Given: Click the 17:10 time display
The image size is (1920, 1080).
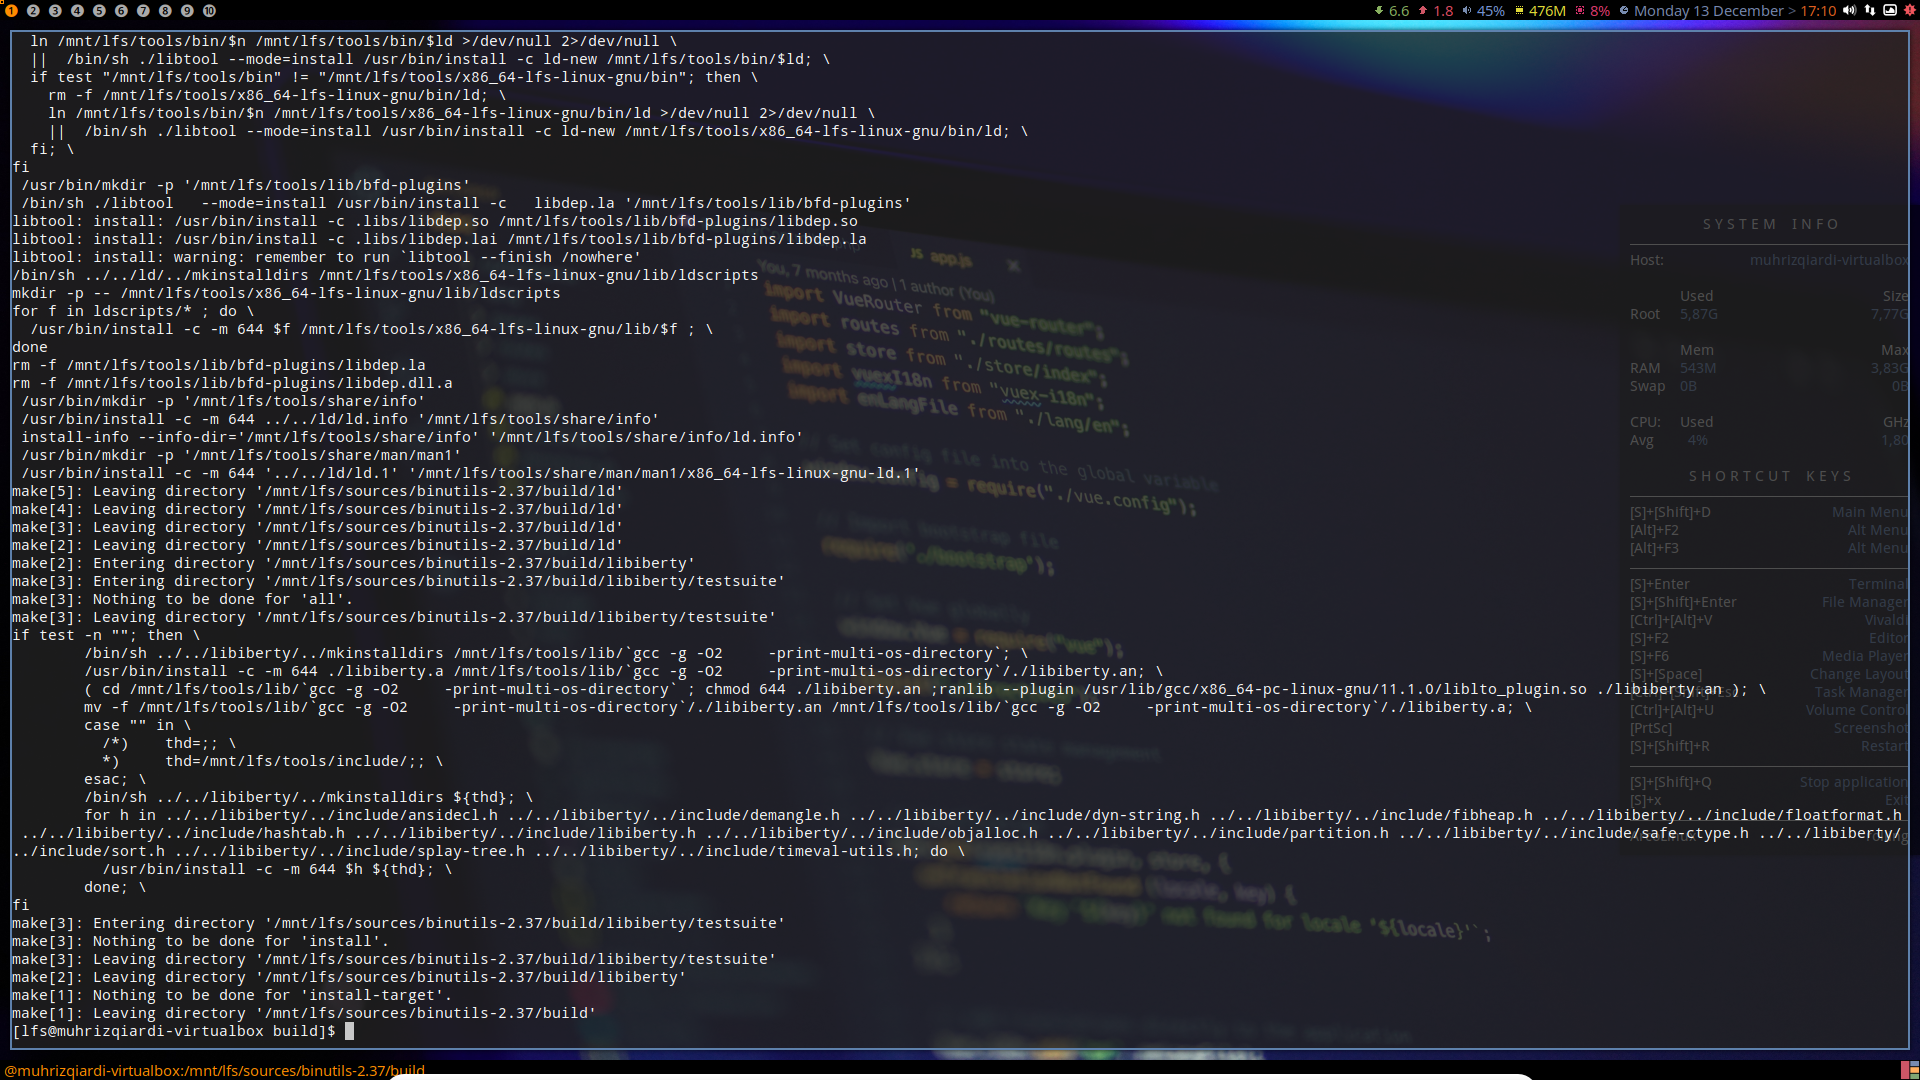Looking at the screenshot, I should (x=1818, y=11).
